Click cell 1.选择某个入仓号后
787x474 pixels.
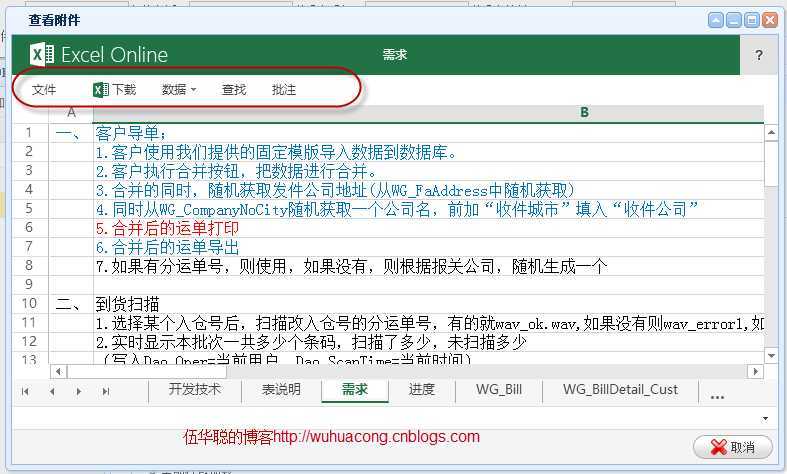(429, 323)
